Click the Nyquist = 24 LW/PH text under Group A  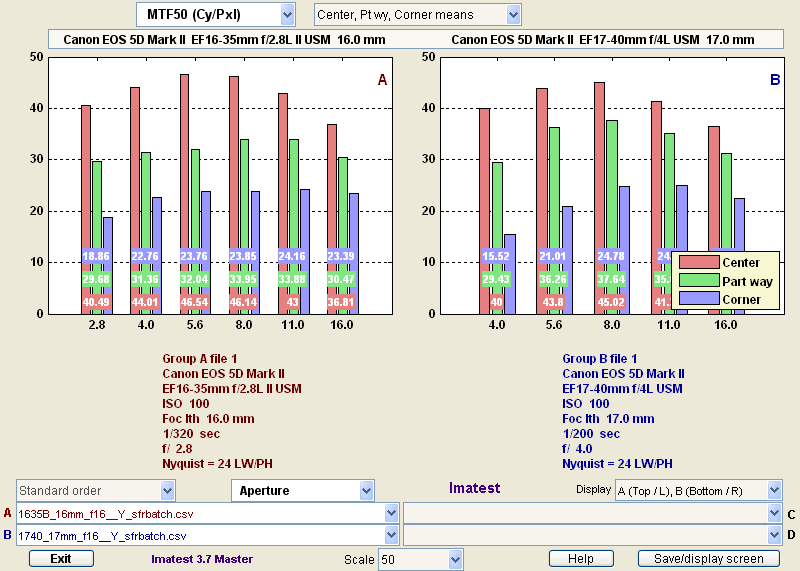(x=217, y=464)
